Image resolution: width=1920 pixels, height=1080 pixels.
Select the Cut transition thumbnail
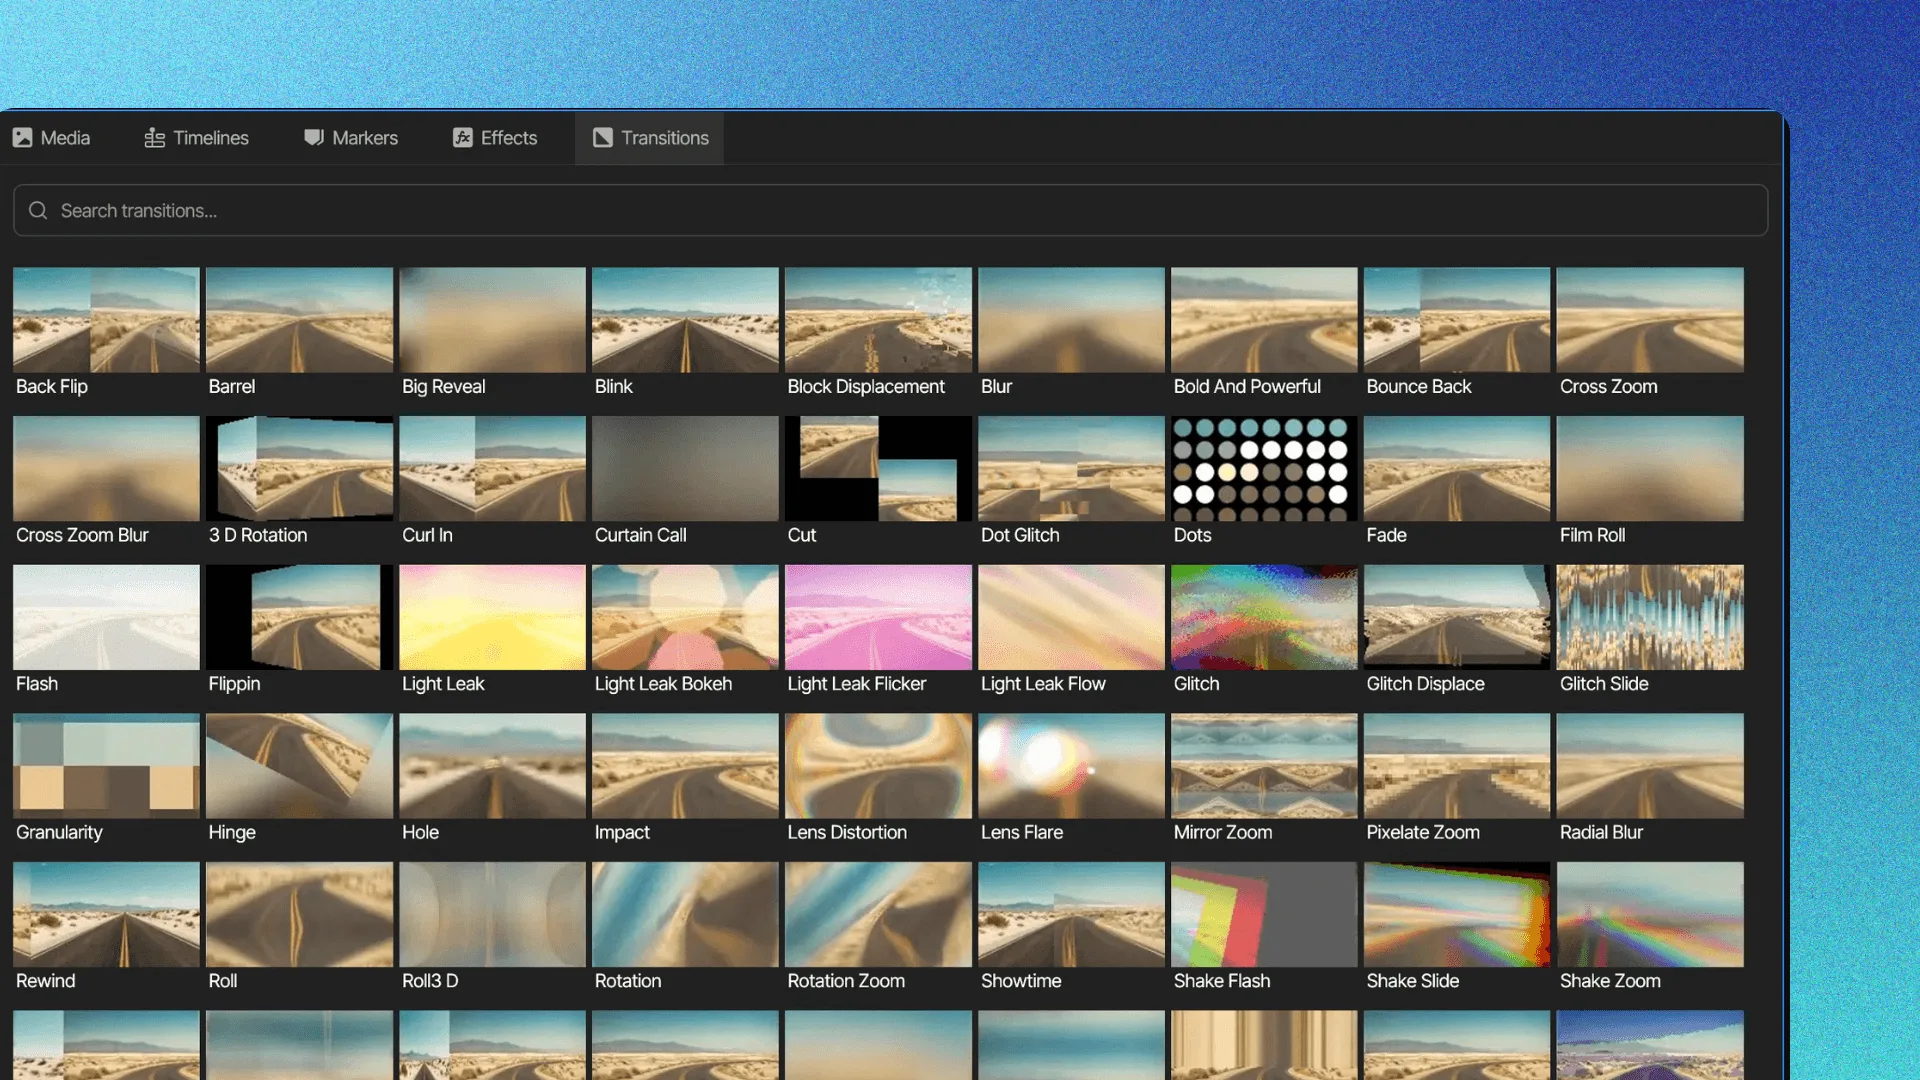(x=878, y=468)
